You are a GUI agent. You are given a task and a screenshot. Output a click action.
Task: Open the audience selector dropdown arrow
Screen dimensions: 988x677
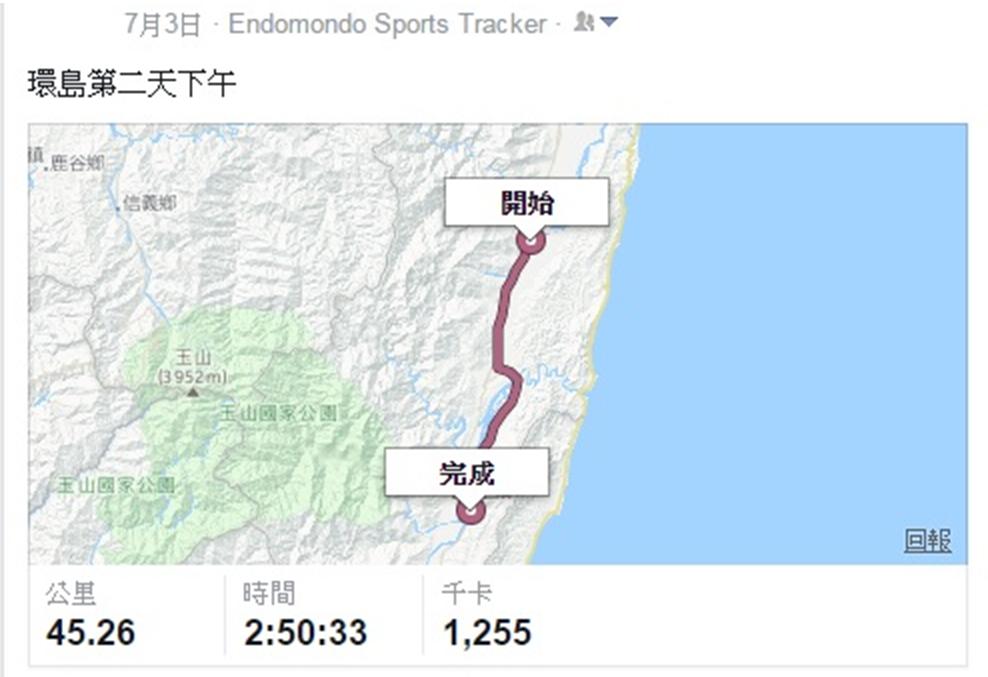[x=609, y=23]
